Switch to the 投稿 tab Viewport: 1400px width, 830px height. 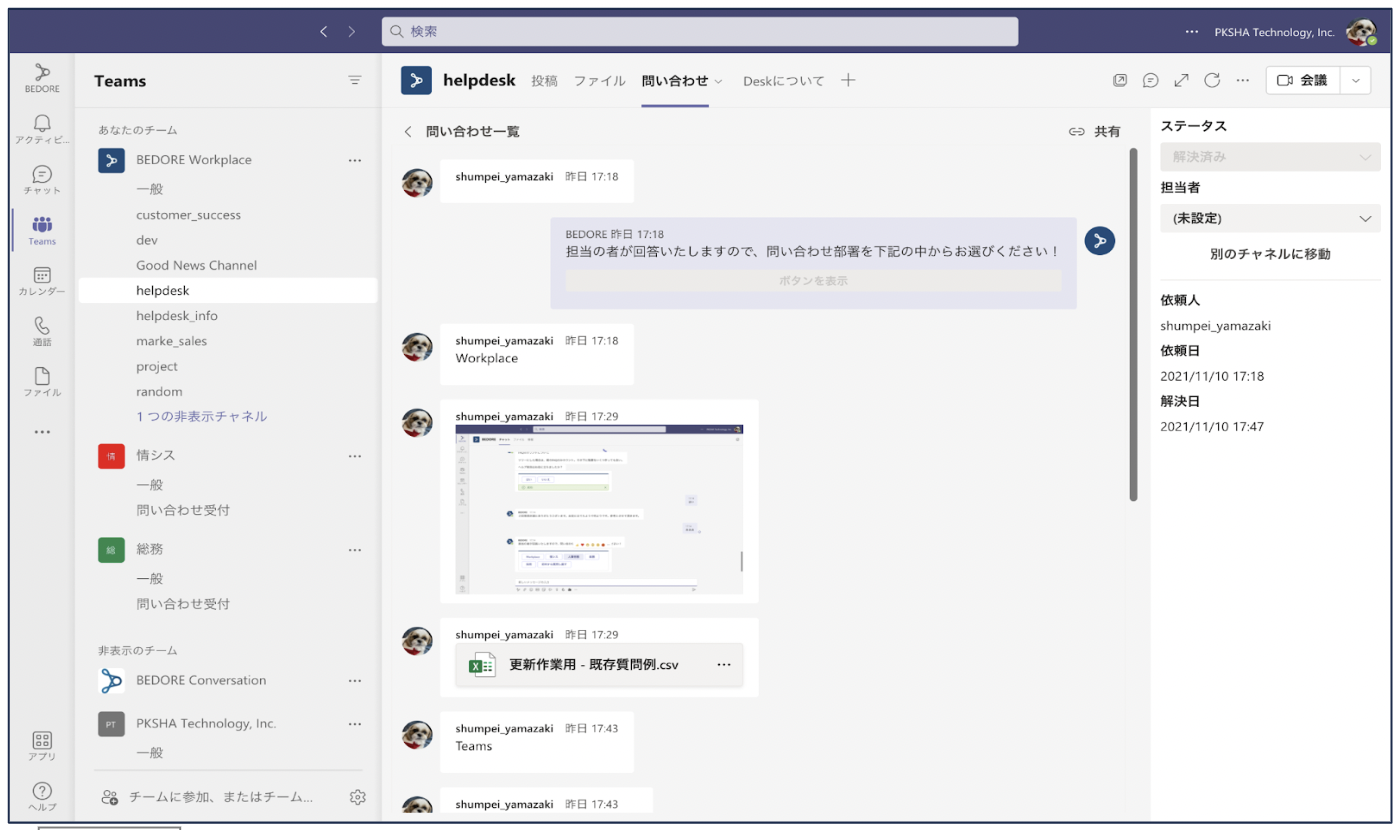(x=545, y=81)
